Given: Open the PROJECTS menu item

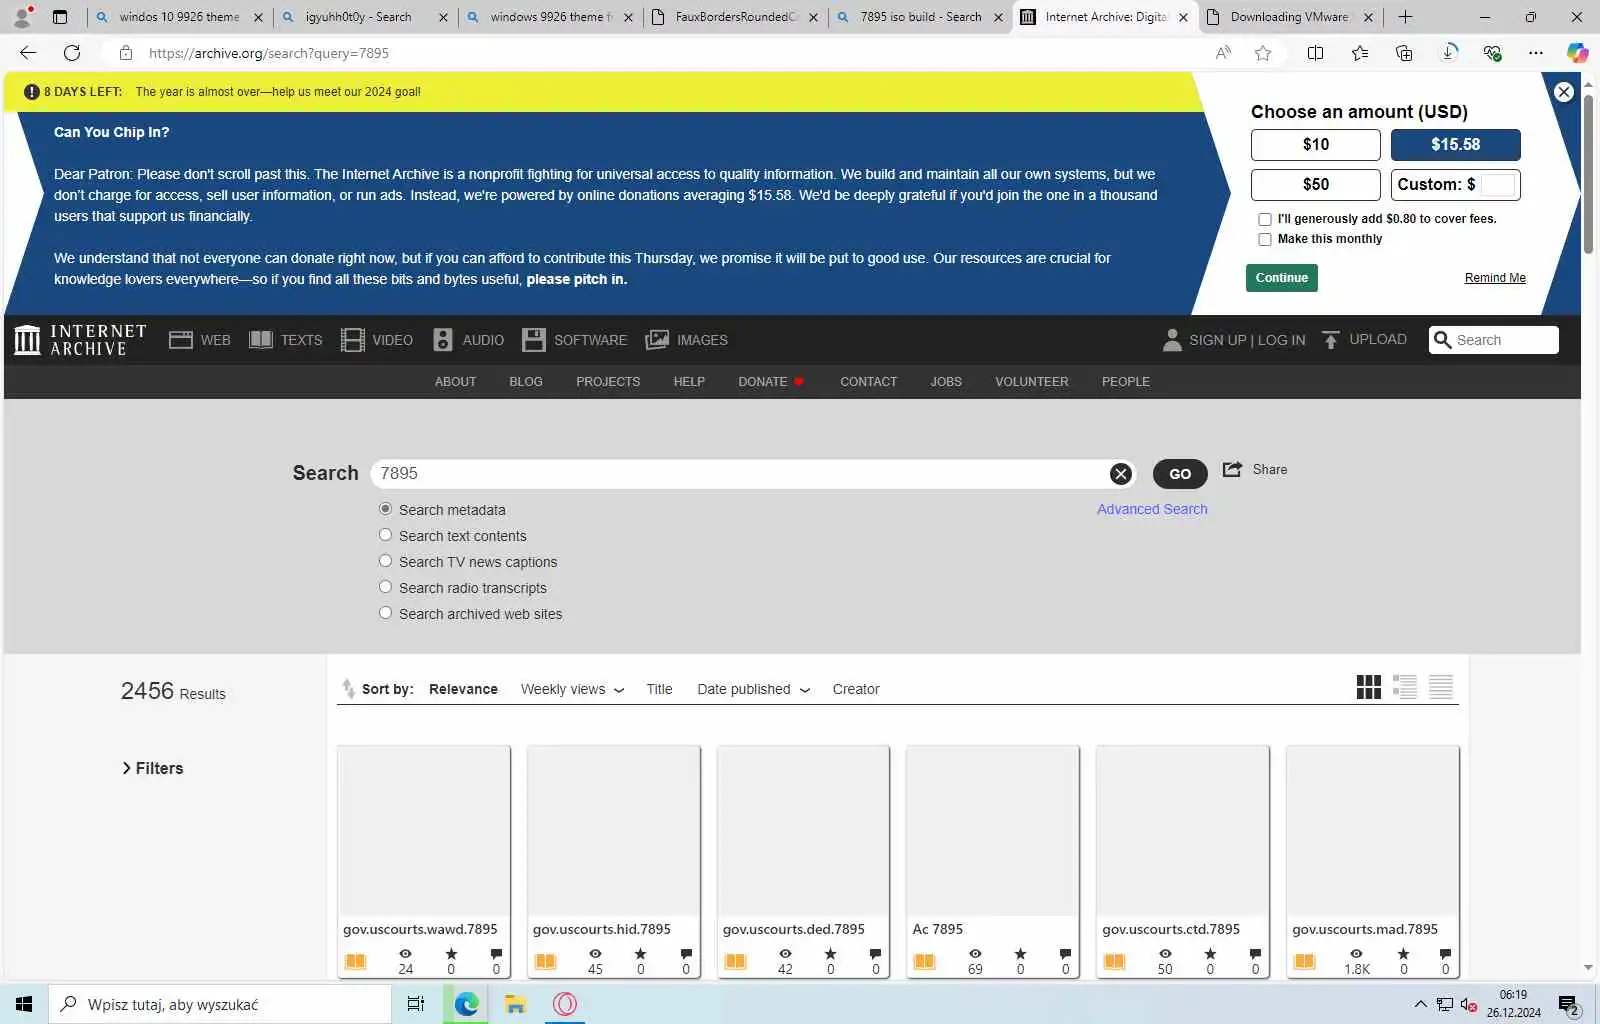Looking at the screenshot, I should 608,382.
